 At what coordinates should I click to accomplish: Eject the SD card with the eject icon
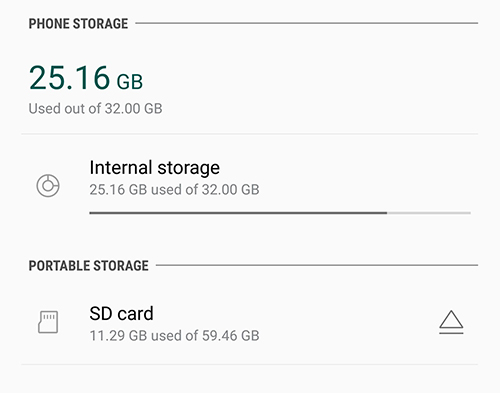point(451,322)
